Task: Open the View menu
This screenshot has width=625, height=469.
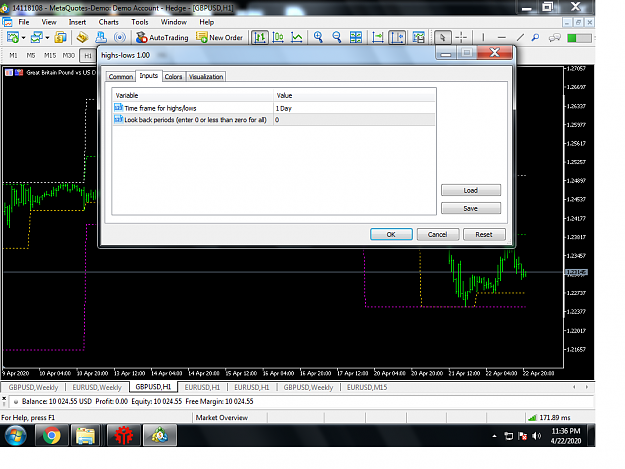Action: coord(49,22)
